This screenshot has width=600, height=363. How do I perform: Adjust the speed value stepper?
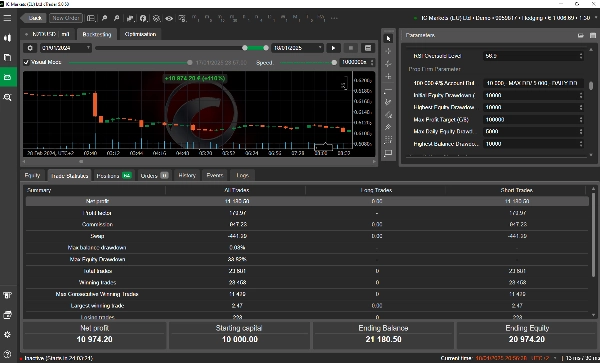pos(372,62)
